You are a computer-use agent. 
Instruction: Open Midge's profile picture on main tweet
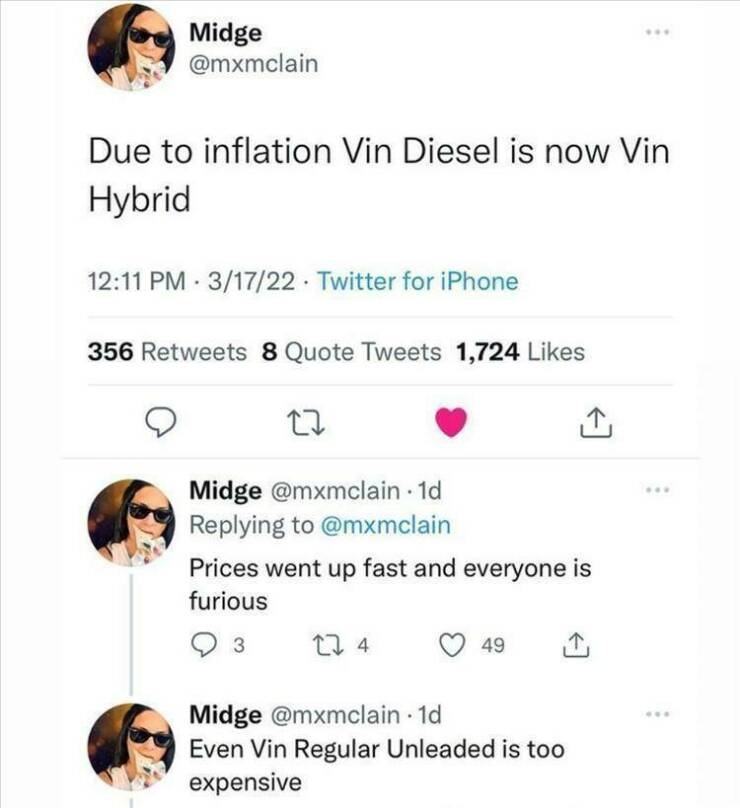pos(131,47)
